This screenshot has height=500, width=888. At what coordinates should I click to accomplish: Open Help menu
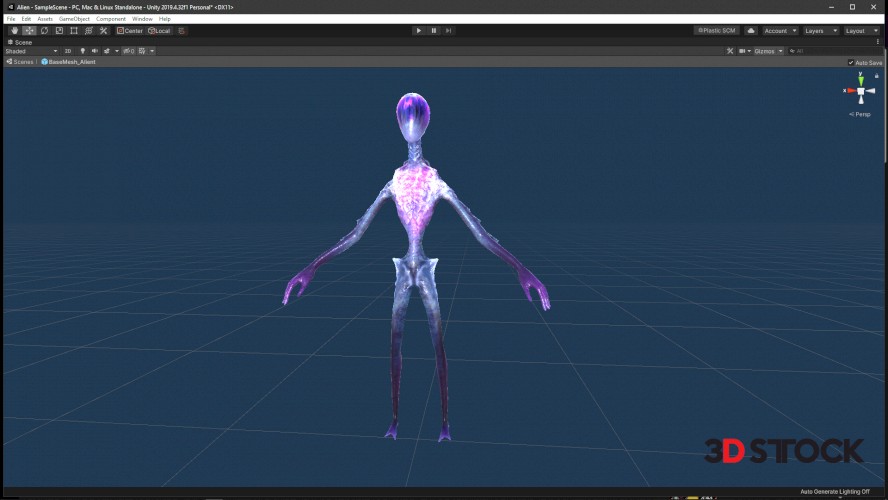coord(164,19)
